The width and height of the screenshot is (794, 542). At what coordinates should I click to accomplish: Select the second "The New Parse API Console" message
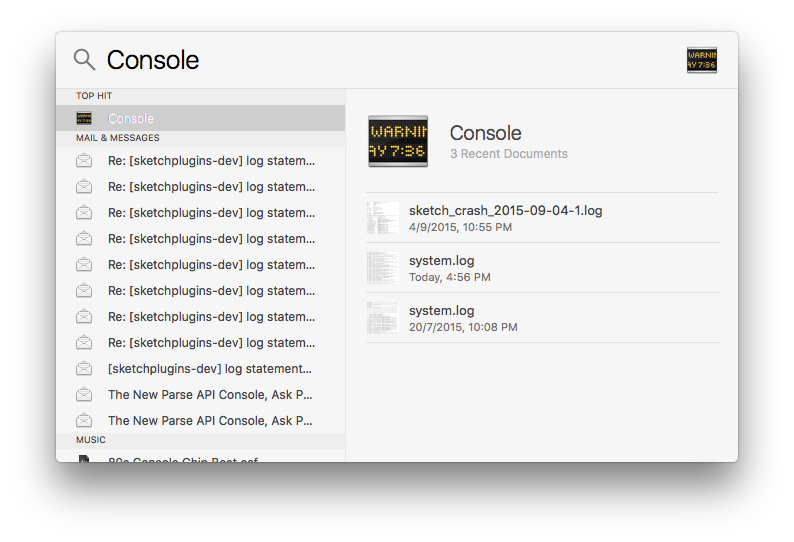201,420
